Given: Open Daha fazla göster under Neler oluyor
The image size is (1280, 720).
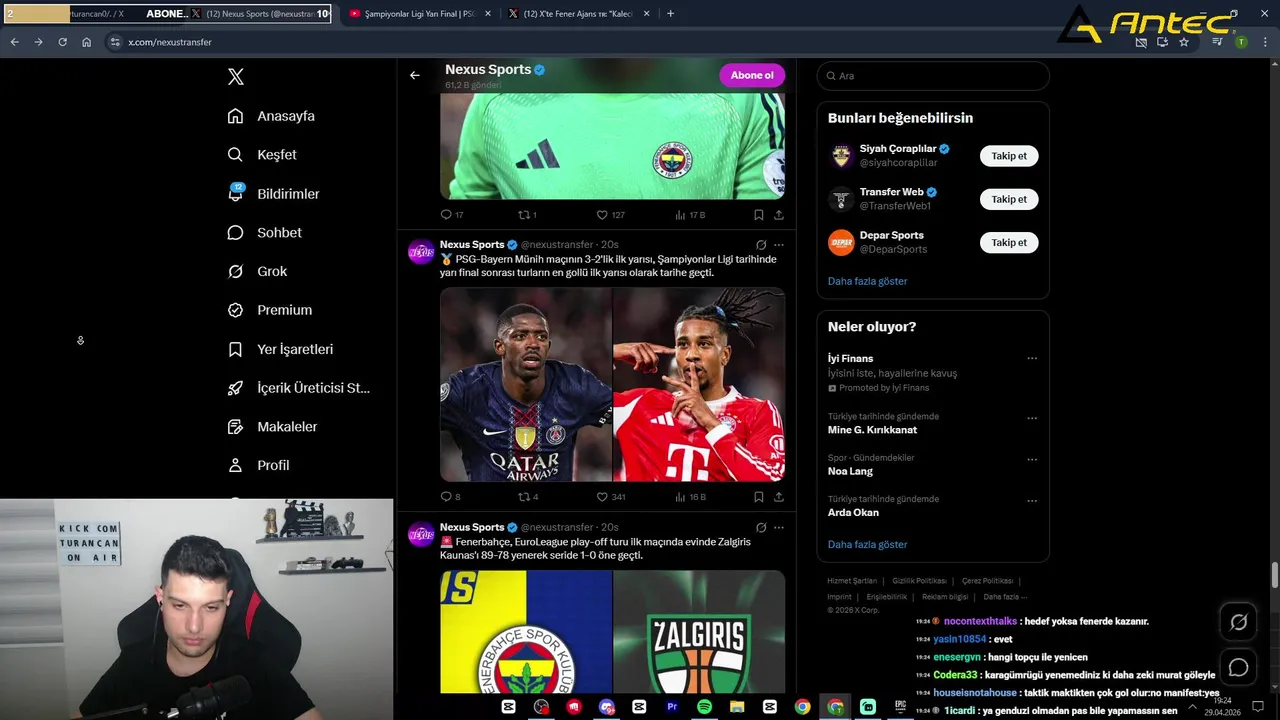Looking at the screenshot, I should point(867,544).
